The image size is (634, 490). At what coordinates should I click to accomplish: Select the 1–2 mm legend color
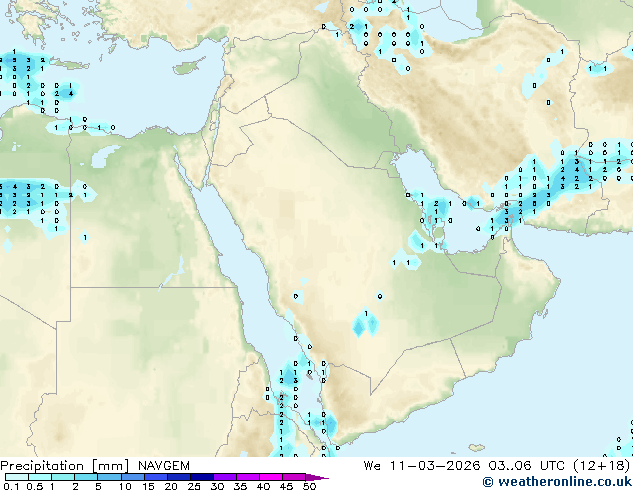click(63, 477)
